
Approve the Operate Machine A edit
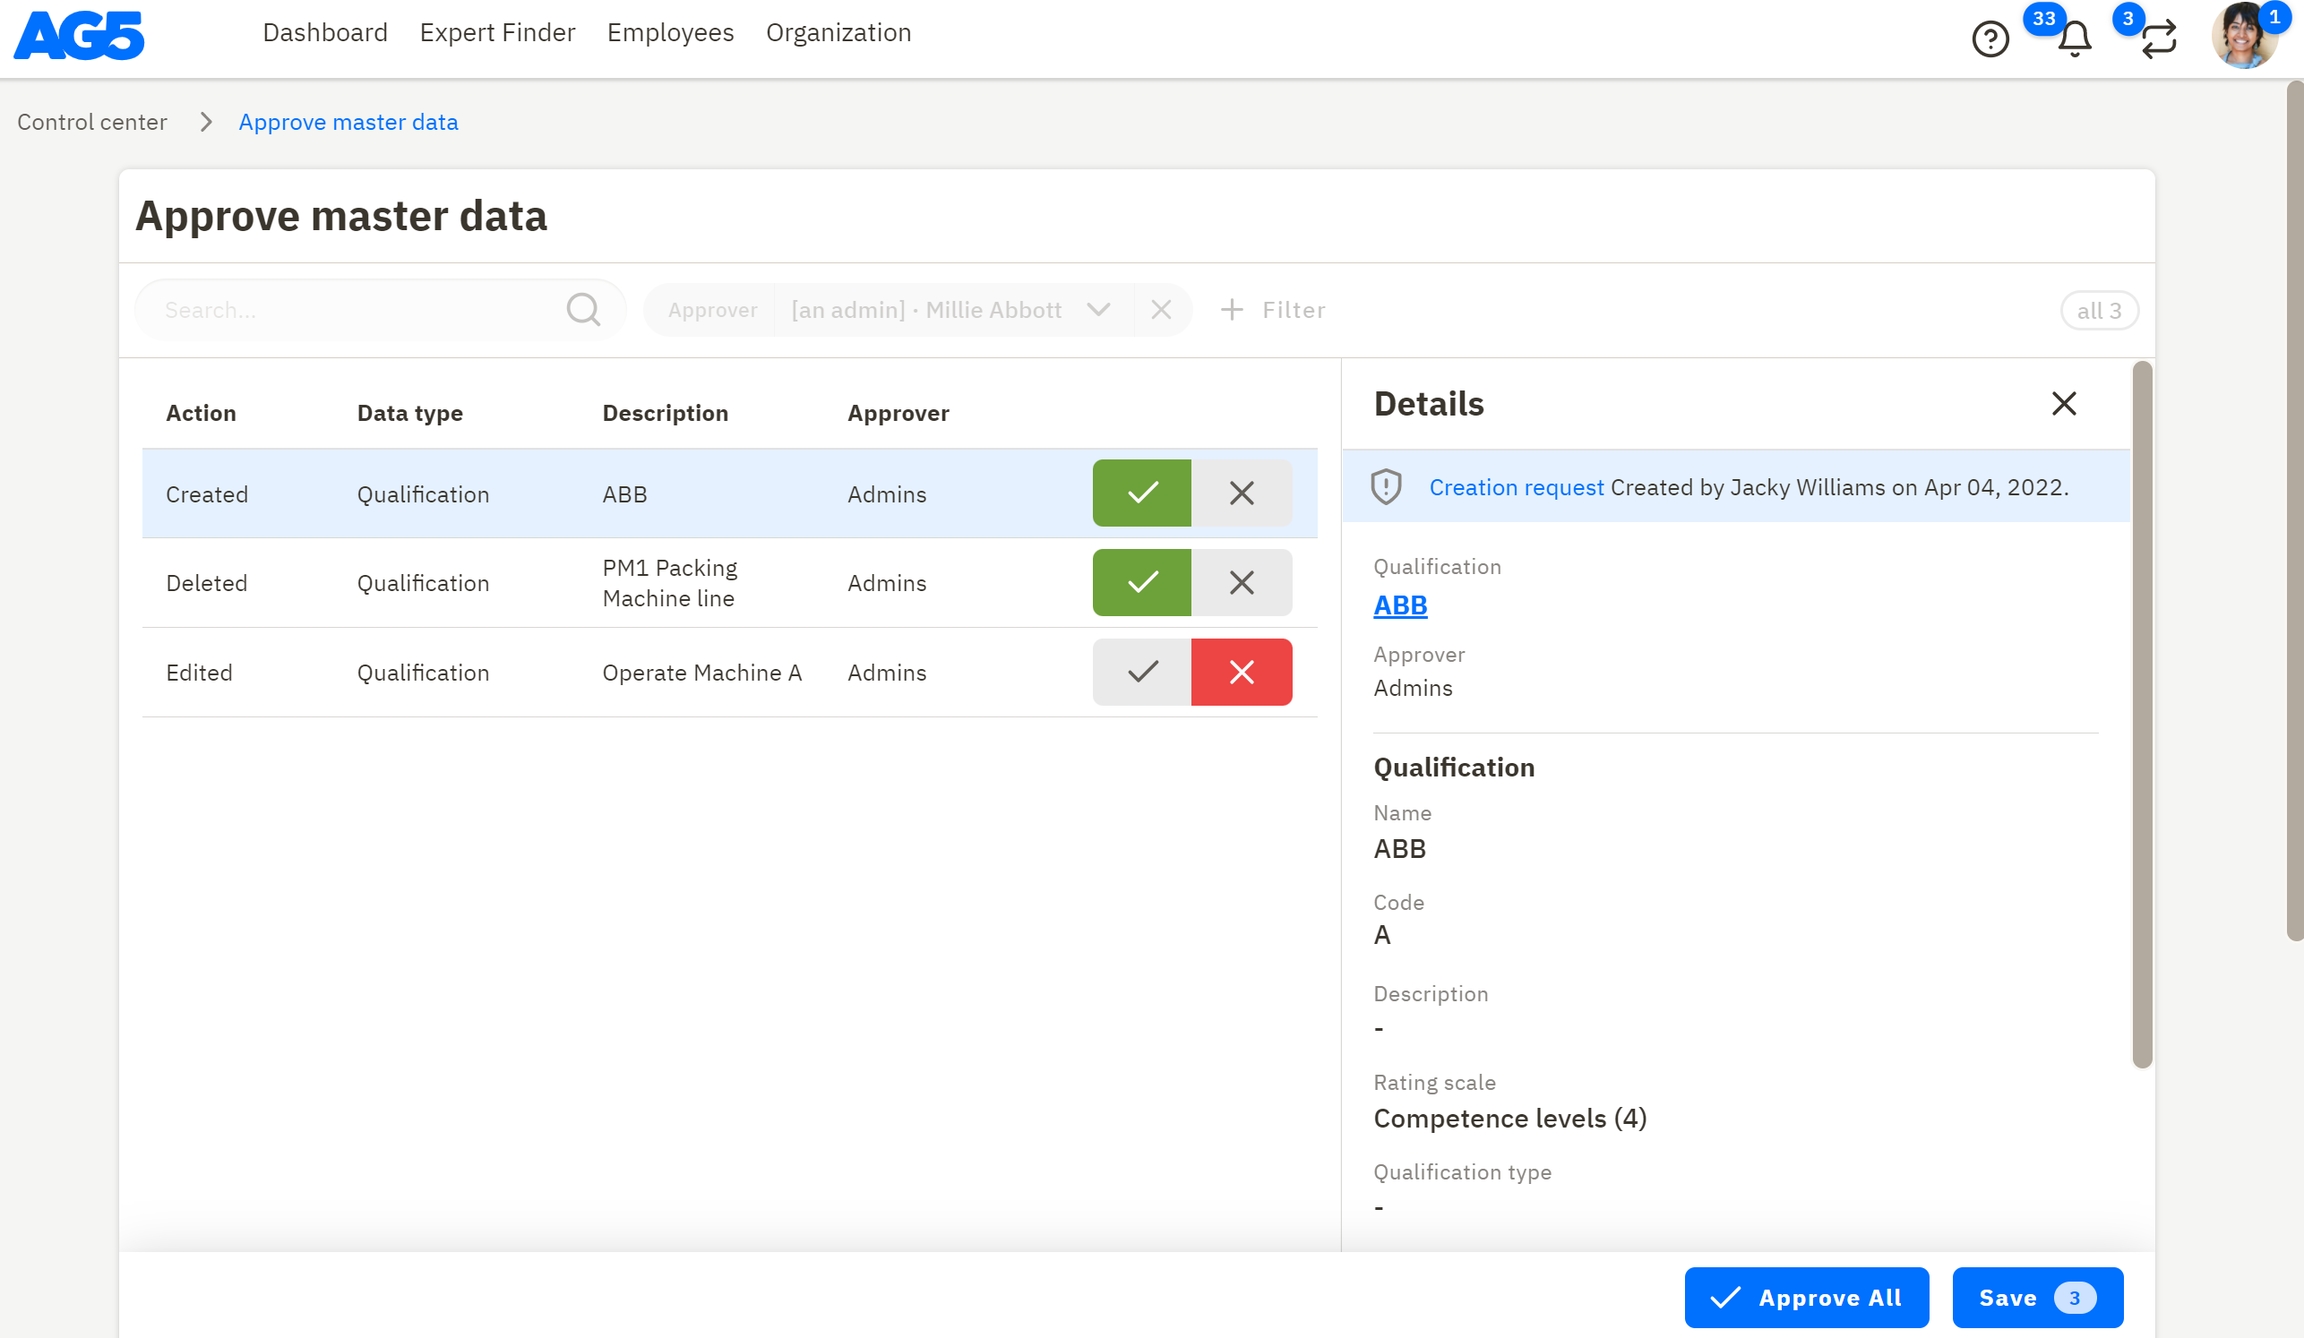1142,672
